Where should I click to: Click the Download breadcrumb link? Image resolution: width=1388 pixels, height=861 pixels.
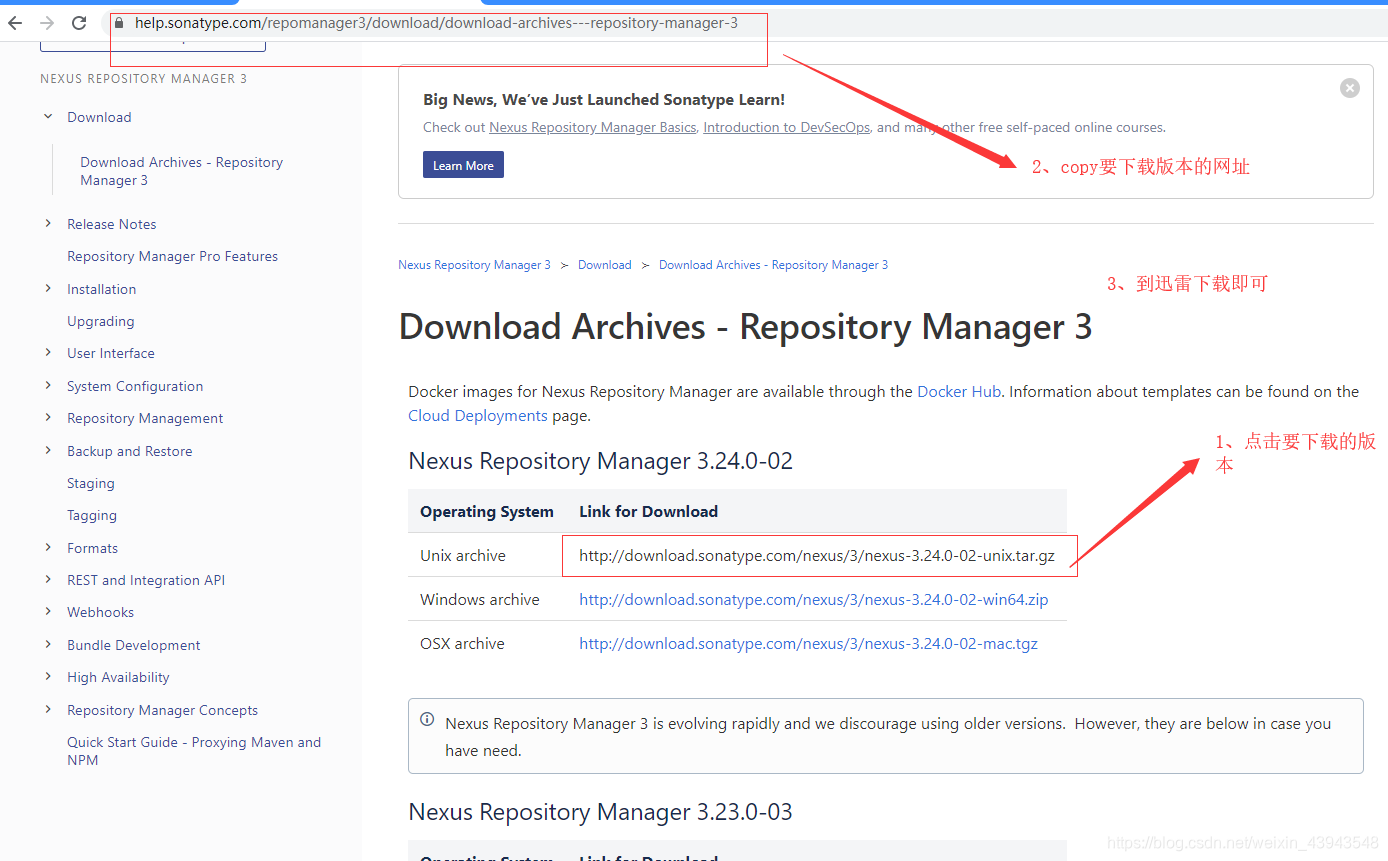604,265
